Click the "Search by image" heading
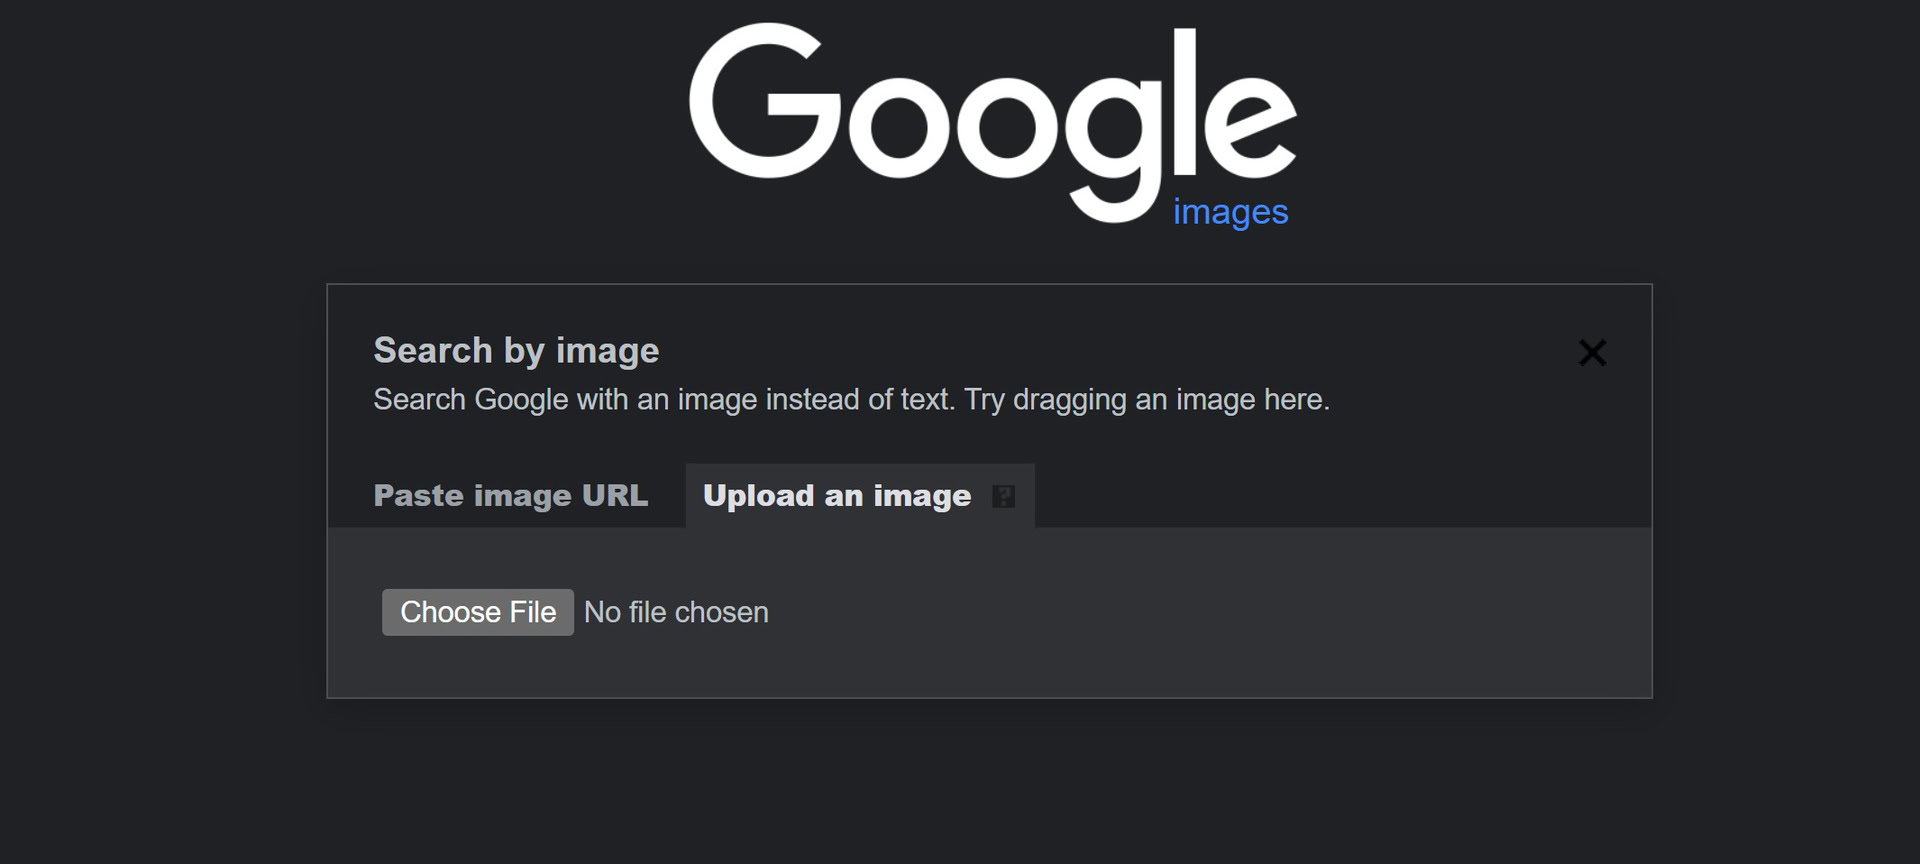This screenshot has height=864, width=1920. (x=516, y=351)
